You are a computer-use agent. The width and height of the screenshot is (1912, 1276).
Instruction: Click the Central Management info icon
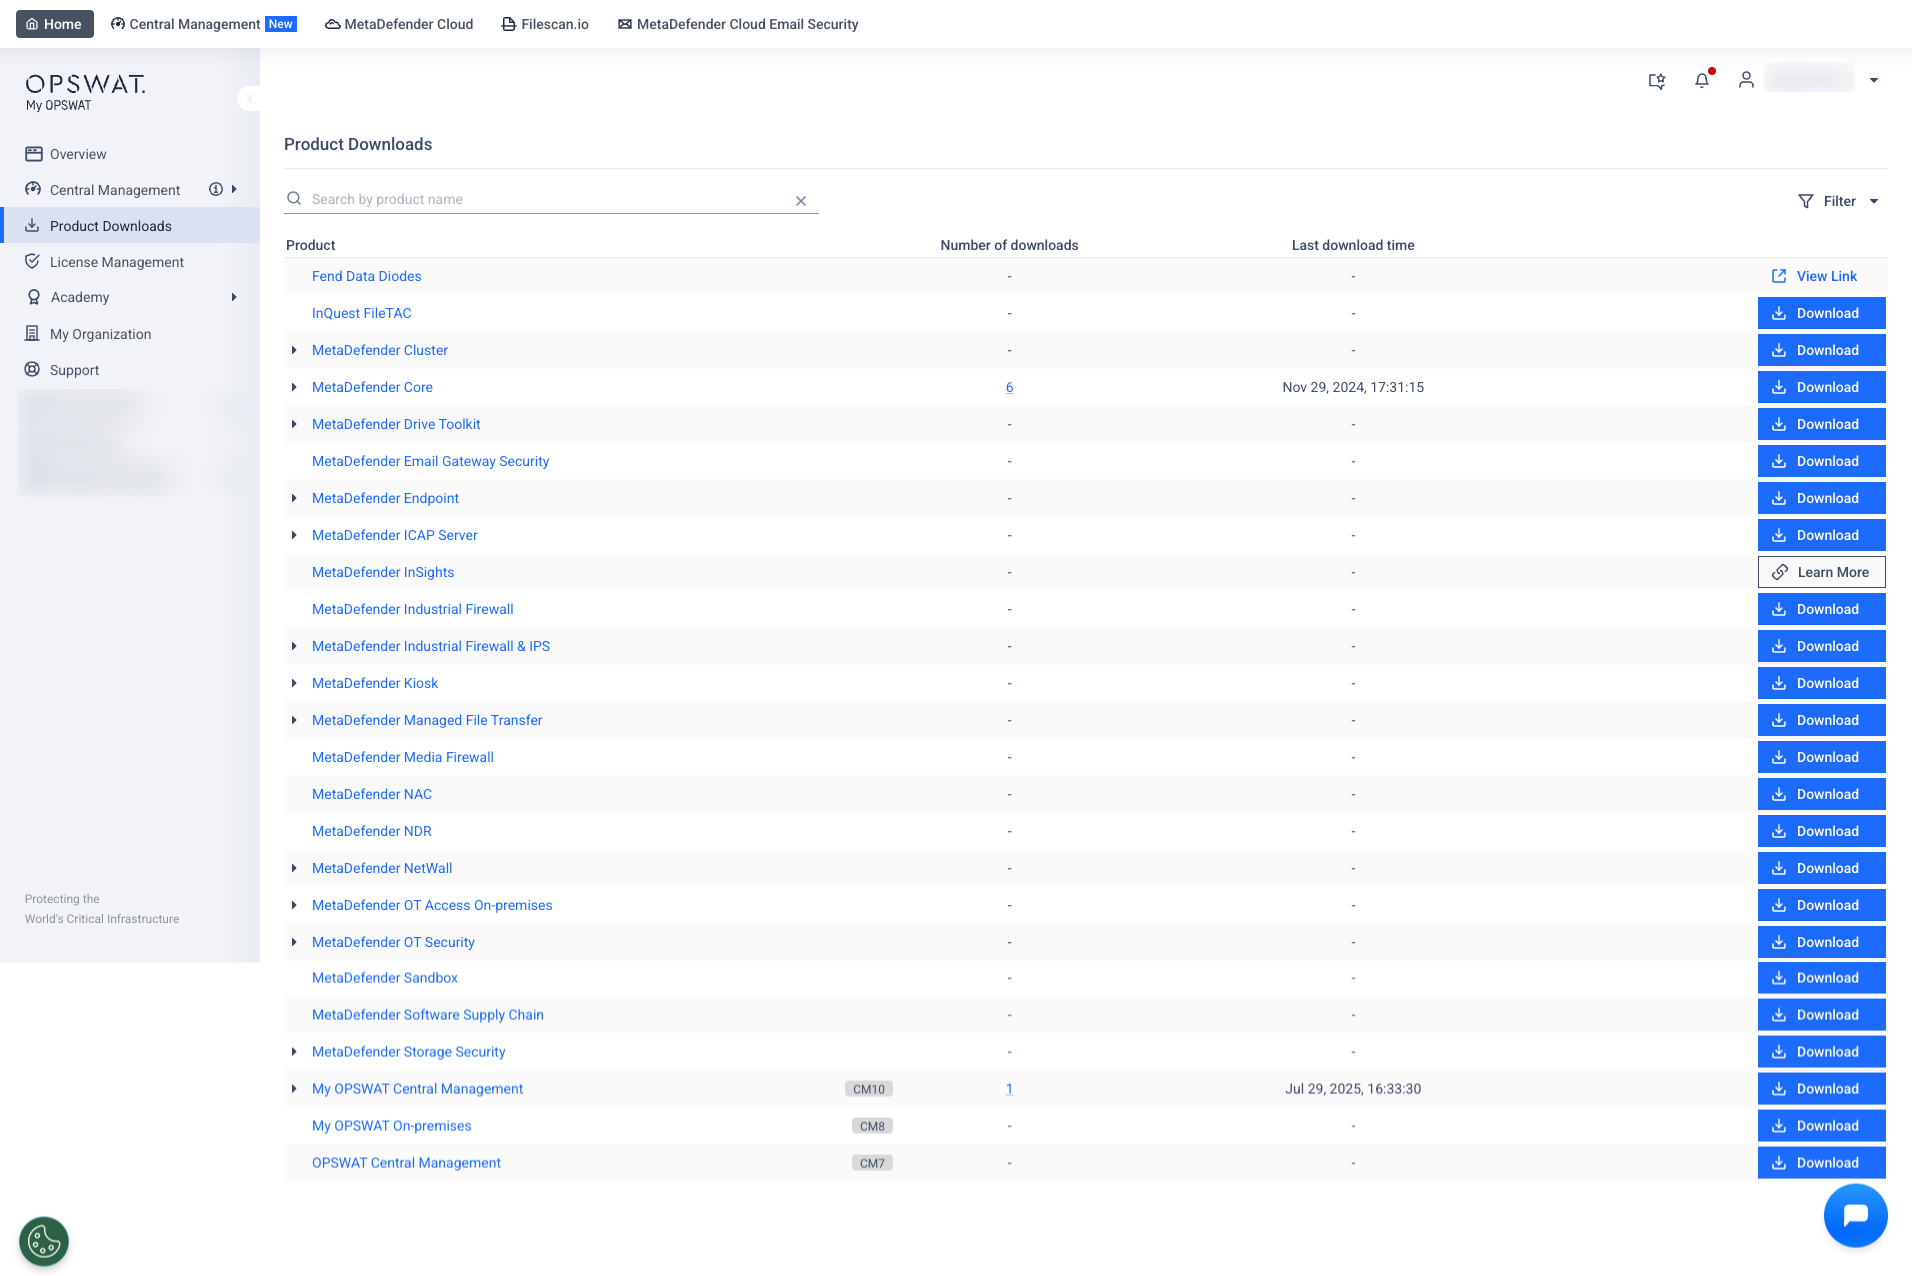[x=215, y=190]
